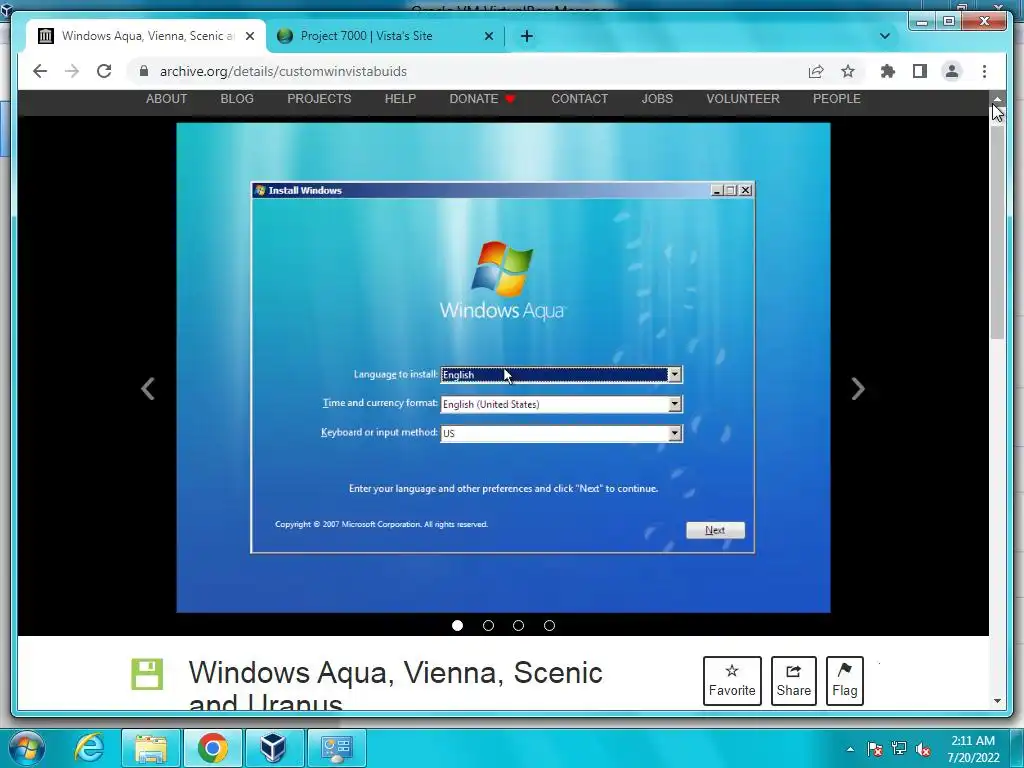Image resolution: width=1024 pixels, height=768 pixels.
Task: Click the Chrome taskbar icon
Action: [x=212, y=748]
